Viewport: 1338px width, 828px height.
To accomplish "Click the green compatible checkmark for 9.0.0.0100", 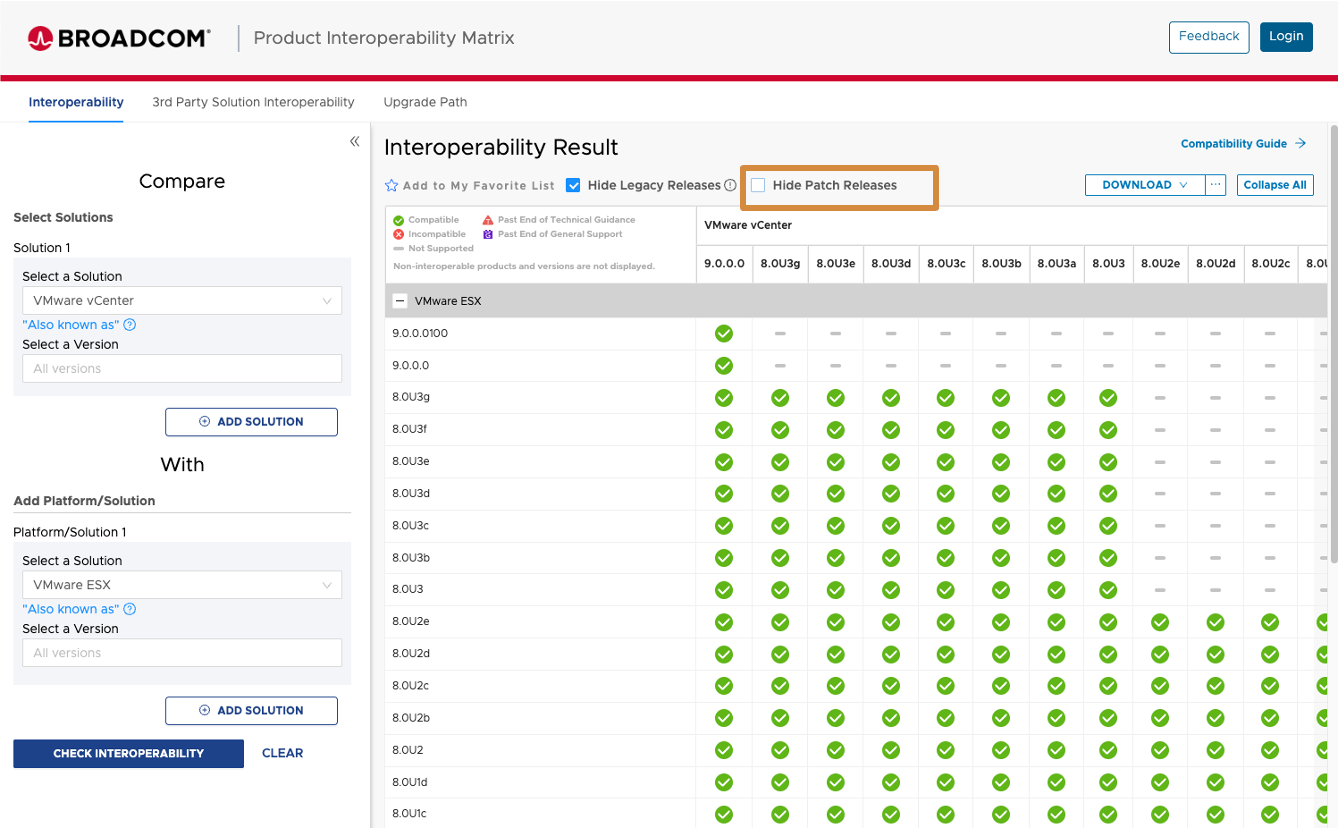I will point(724,333).
